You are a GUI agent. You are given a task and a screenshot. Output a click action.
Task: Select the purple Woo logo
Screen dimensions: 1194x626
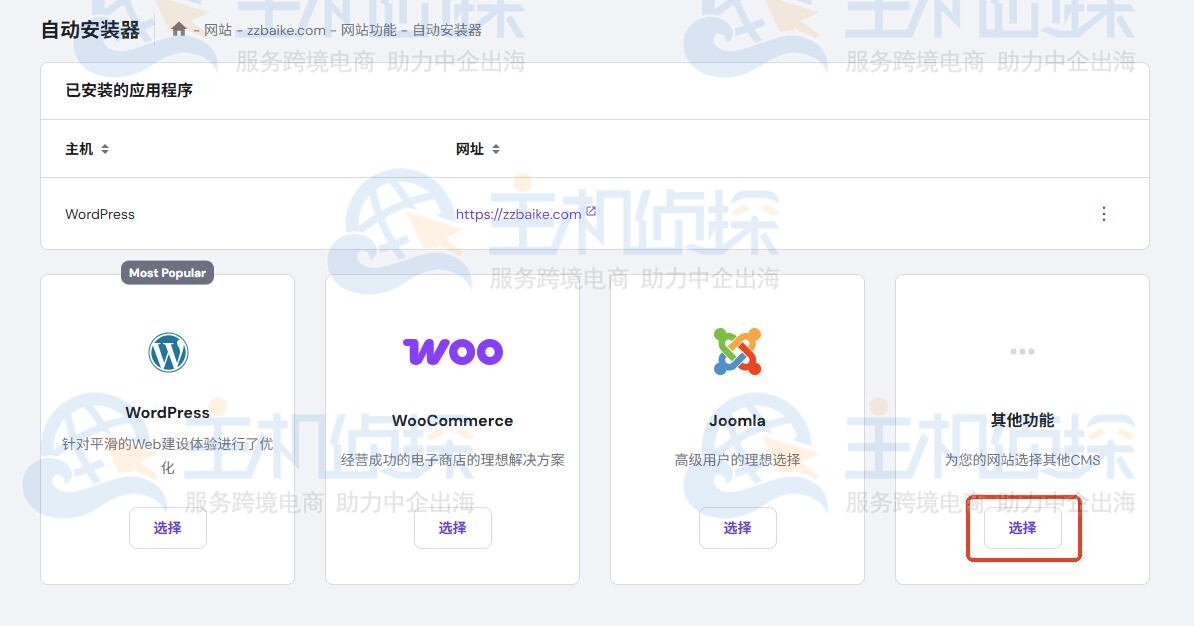pos(452,352)
